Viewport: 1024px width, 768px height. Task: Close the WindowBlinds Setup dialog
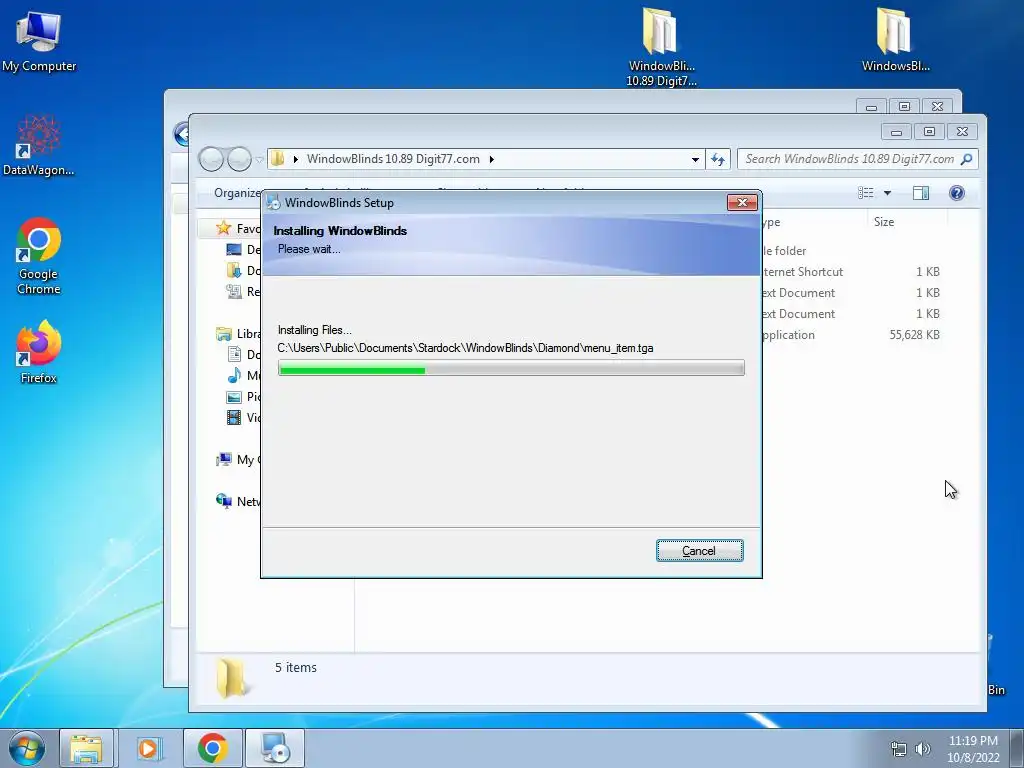click(x=743, y=202)
